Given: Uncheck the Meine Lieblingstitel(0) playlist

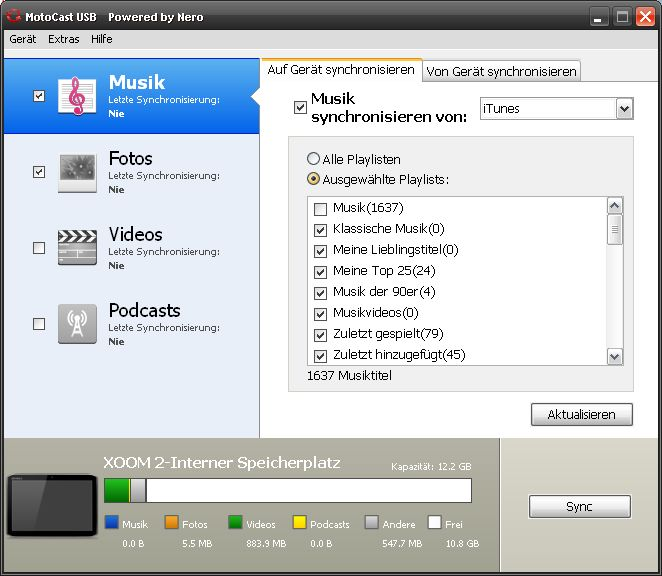Looking at the screenshot, I should pyautogui.click(x=320, y=251).
